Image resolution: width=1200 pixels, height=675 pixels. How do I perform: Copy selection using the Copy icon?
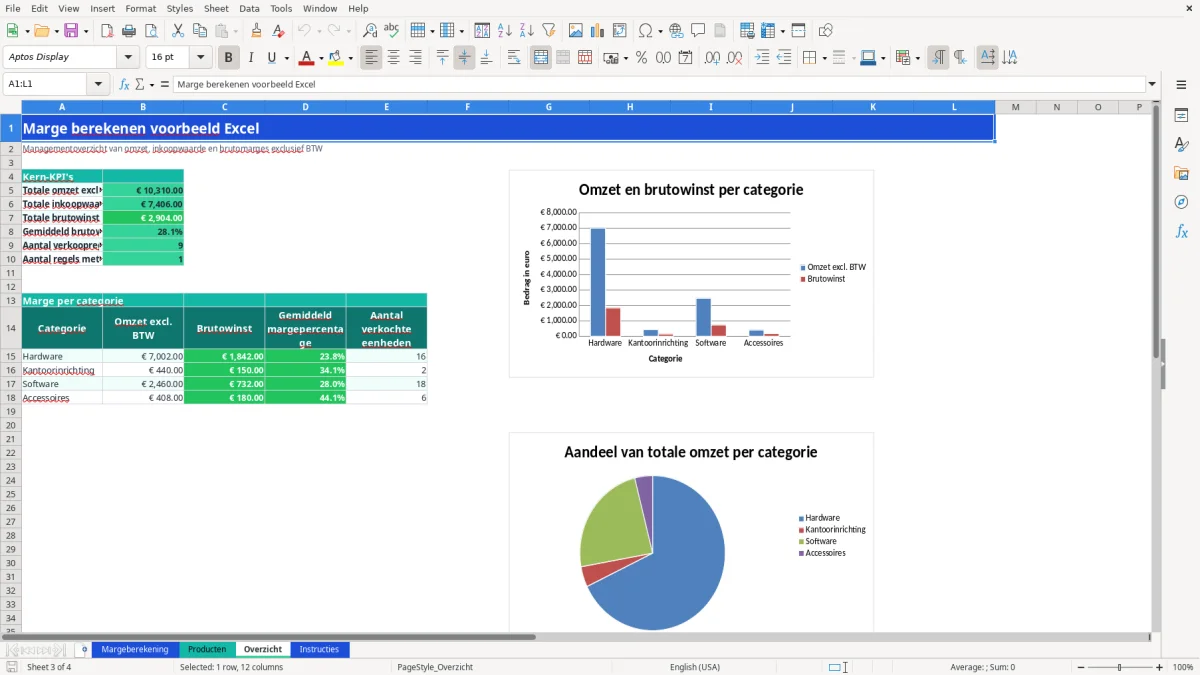pyautogui.click(x=200, y=31)
